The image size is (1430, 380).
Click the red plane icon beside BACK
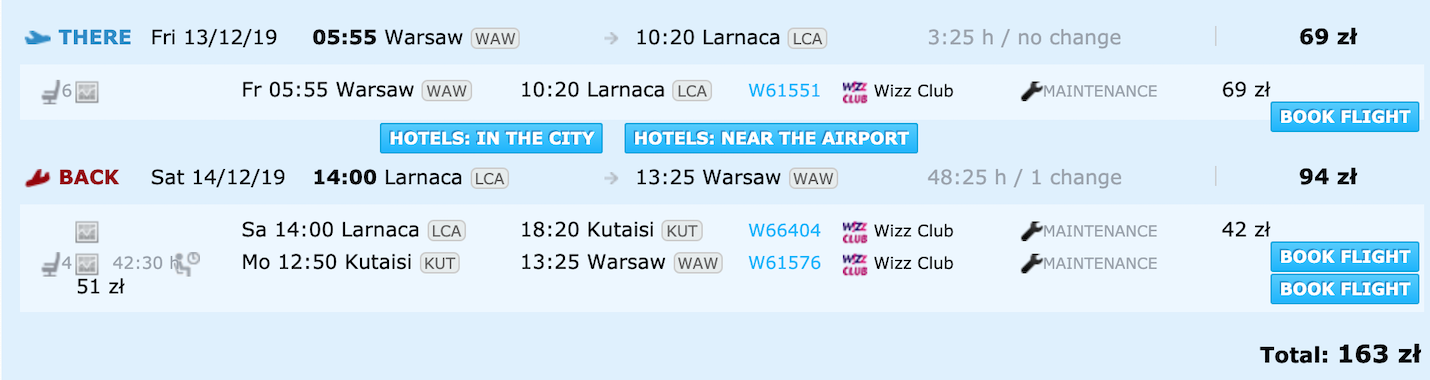[x=38, y=178]
